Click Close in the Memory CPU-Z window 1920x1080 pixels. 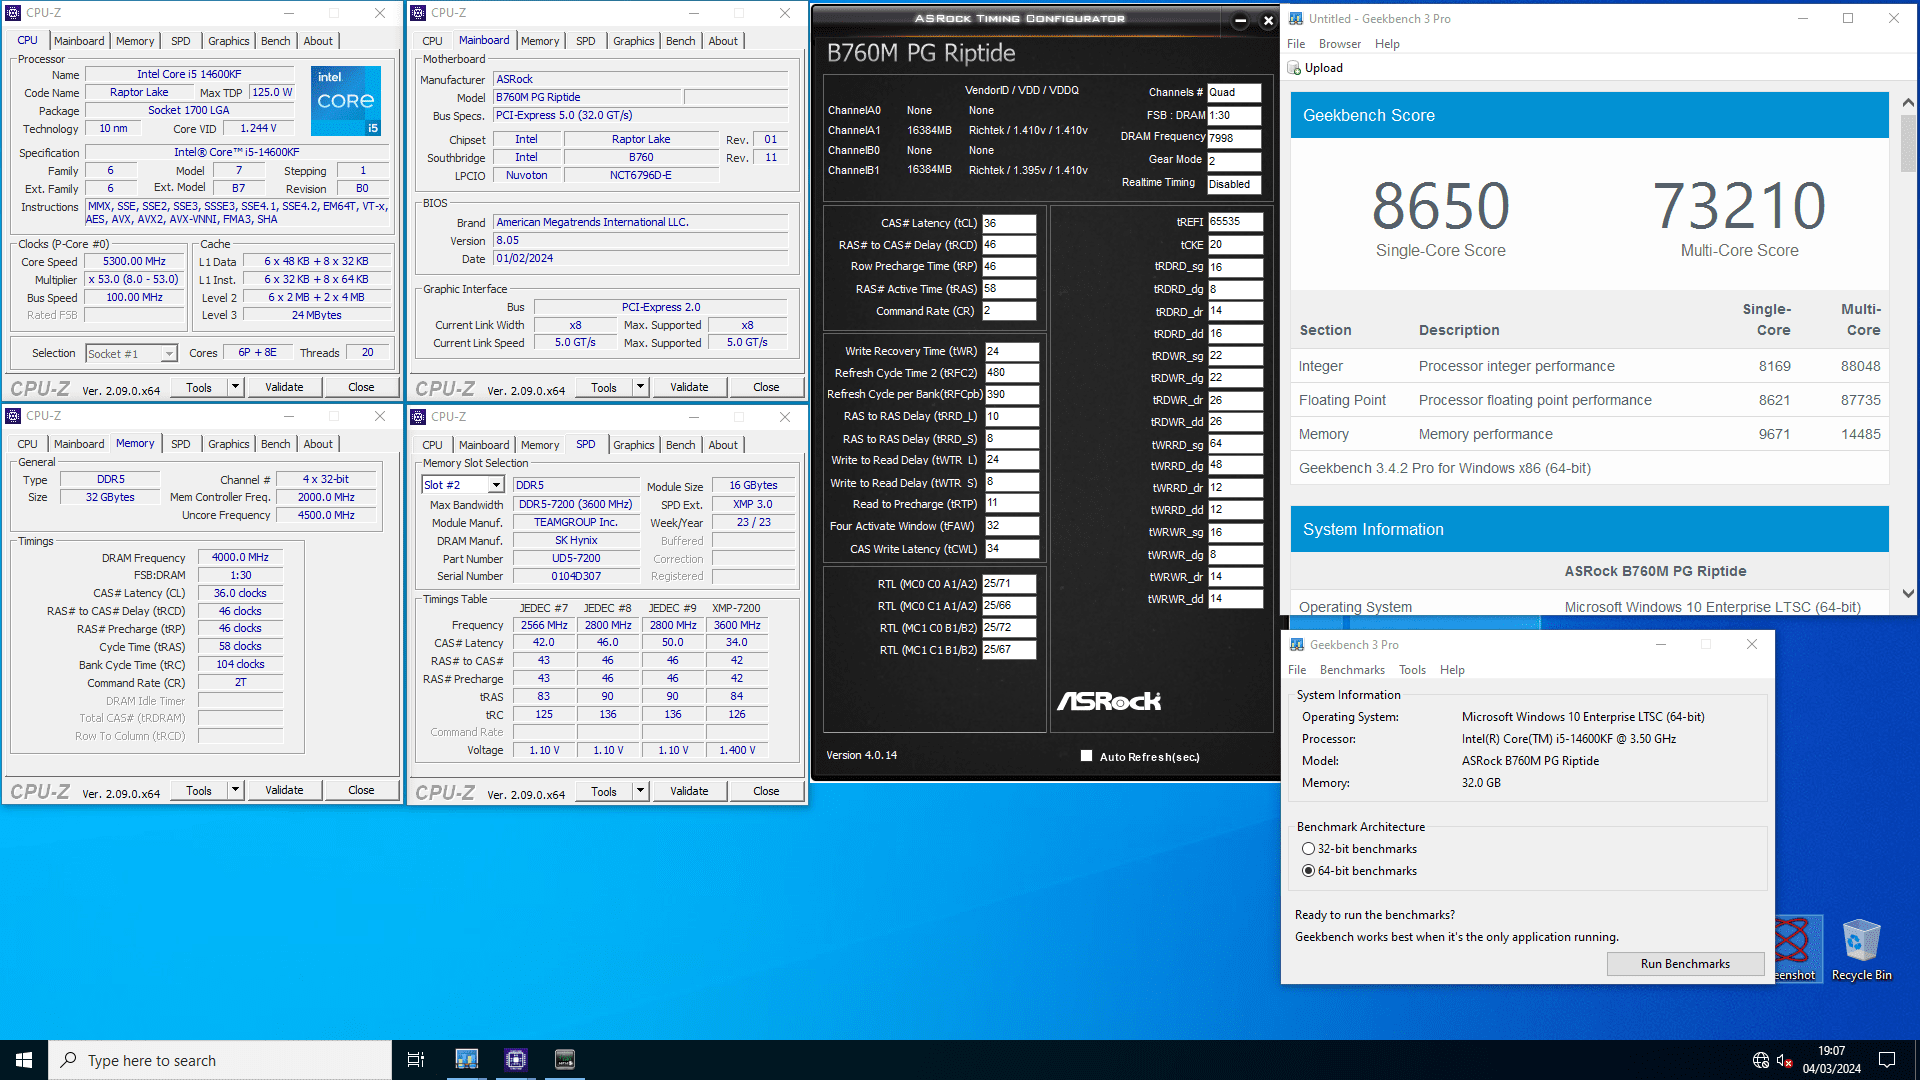click(x=361, y=790)
